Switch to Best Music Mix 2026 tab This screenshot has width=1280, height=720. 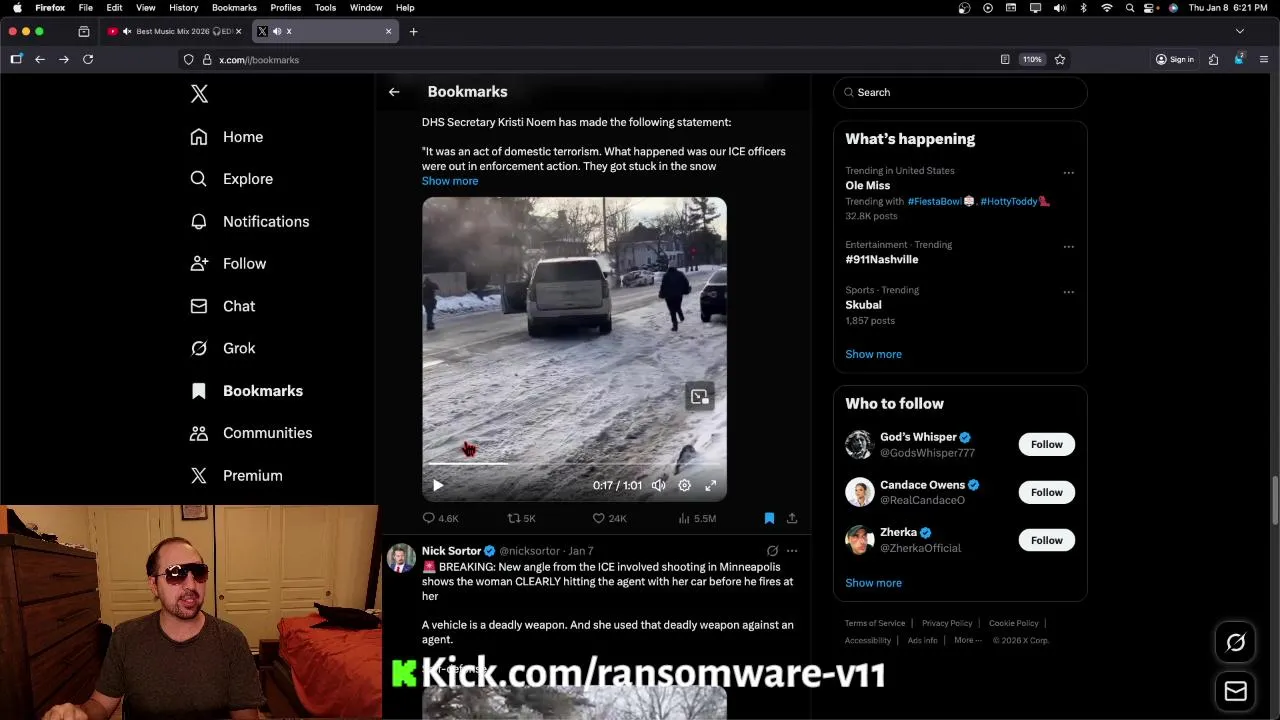[175, 31]
